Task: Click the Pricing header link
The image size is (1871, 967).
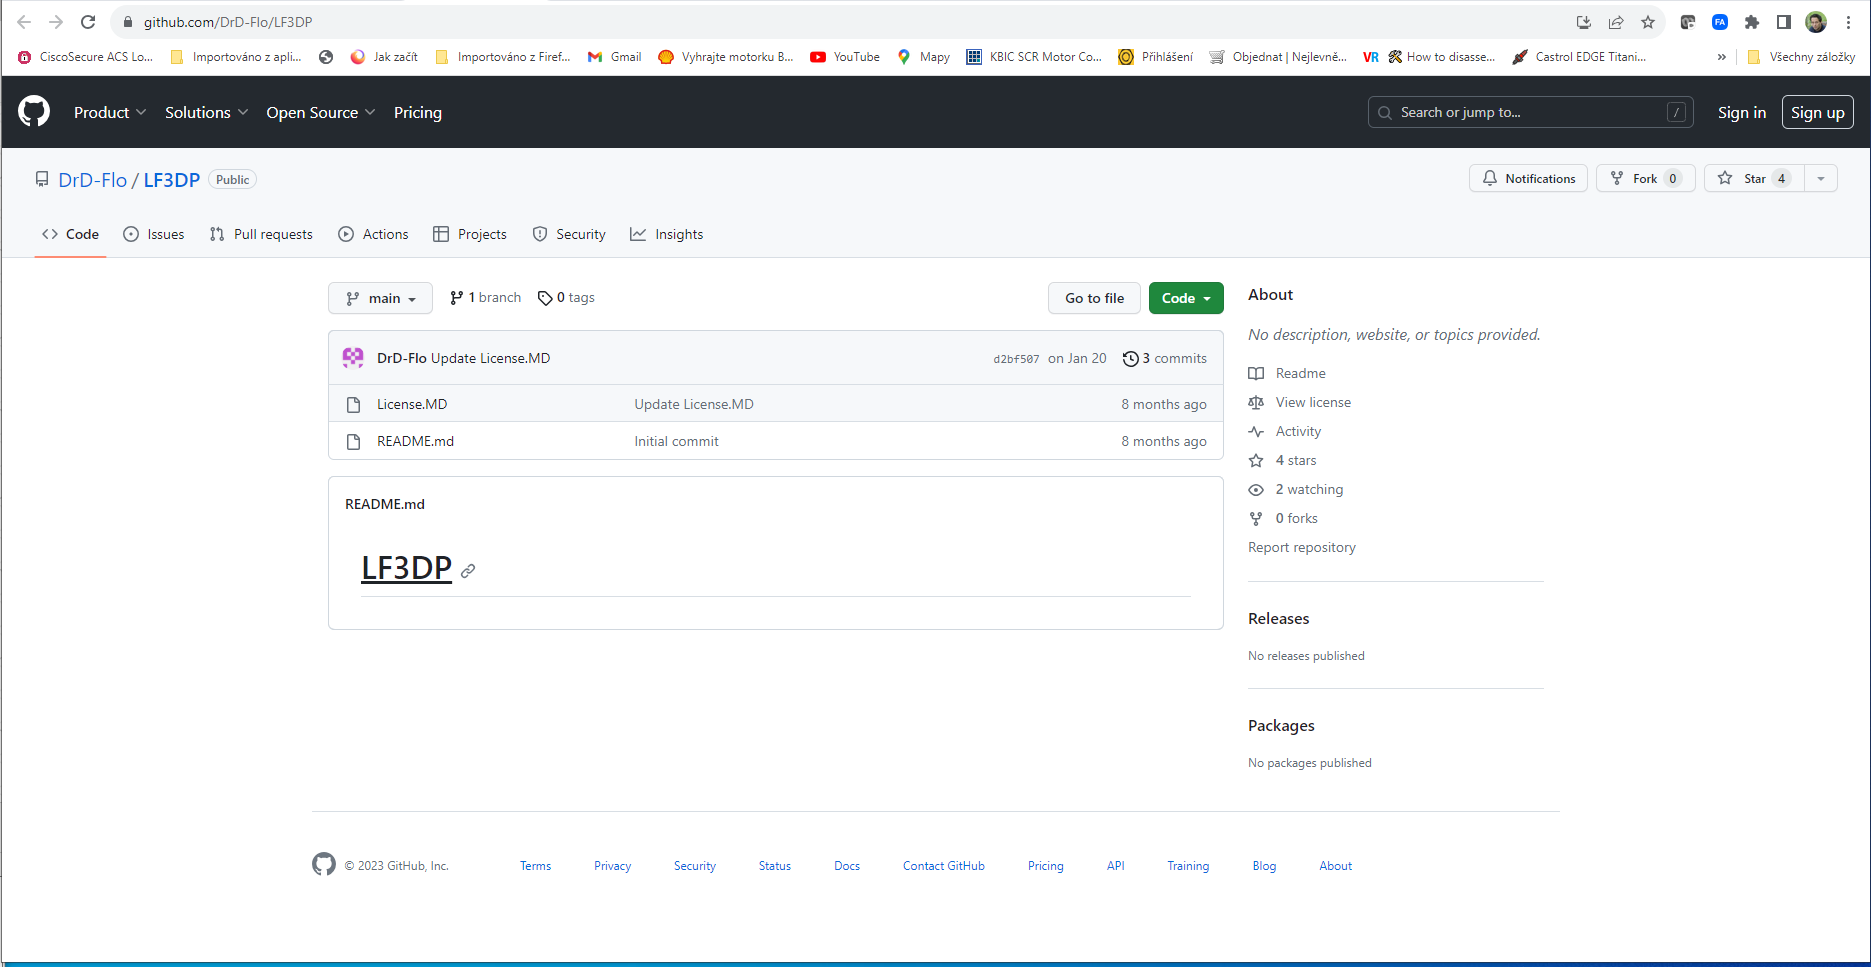Action: pos(418,113)
